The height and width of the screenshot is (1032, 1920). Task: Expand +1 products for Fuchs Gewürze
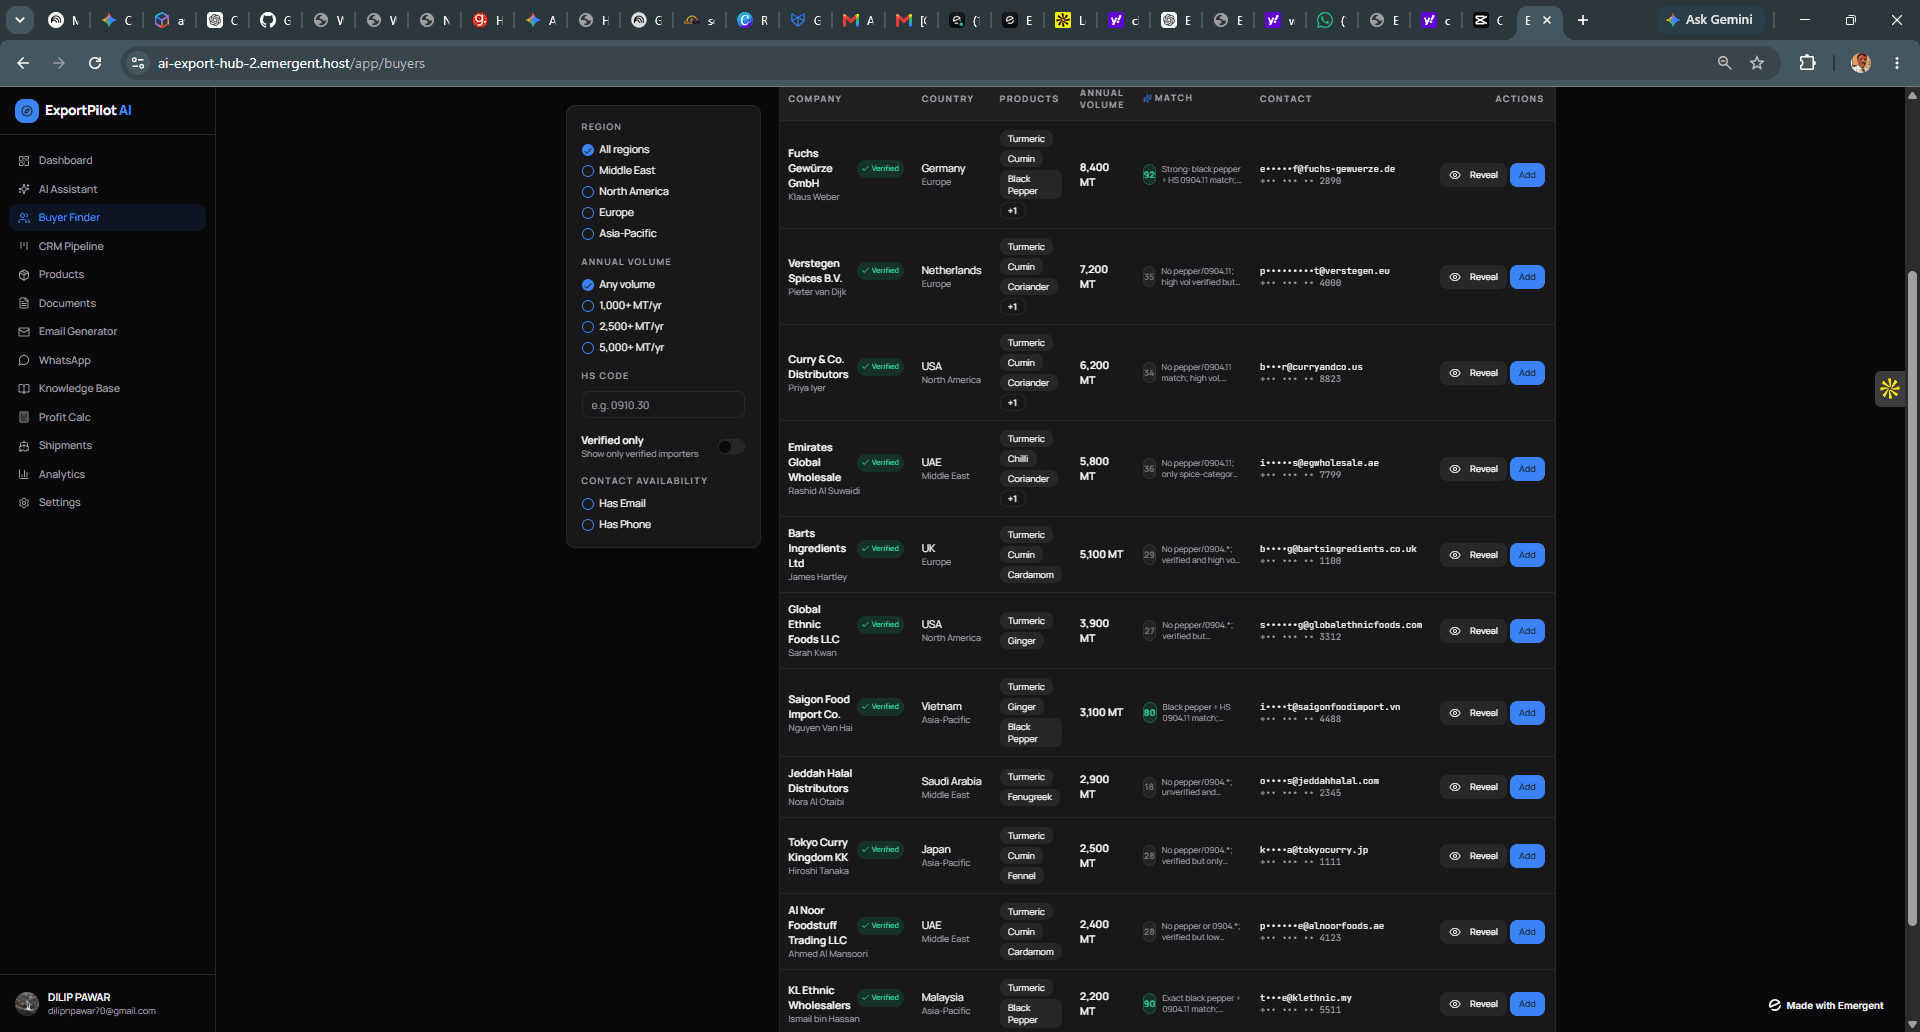[1012, 211]
